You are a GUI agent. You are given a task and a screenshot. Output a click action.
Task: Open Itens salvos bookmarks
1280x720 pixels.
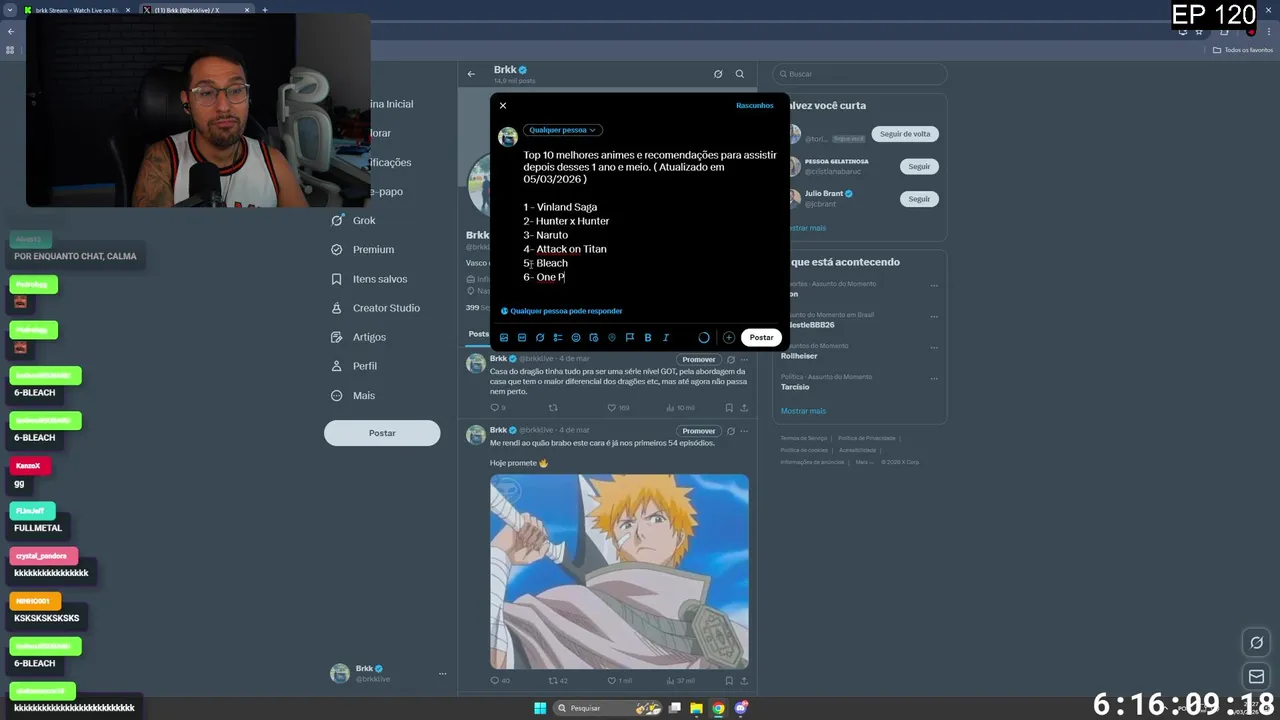click(369, 279)
